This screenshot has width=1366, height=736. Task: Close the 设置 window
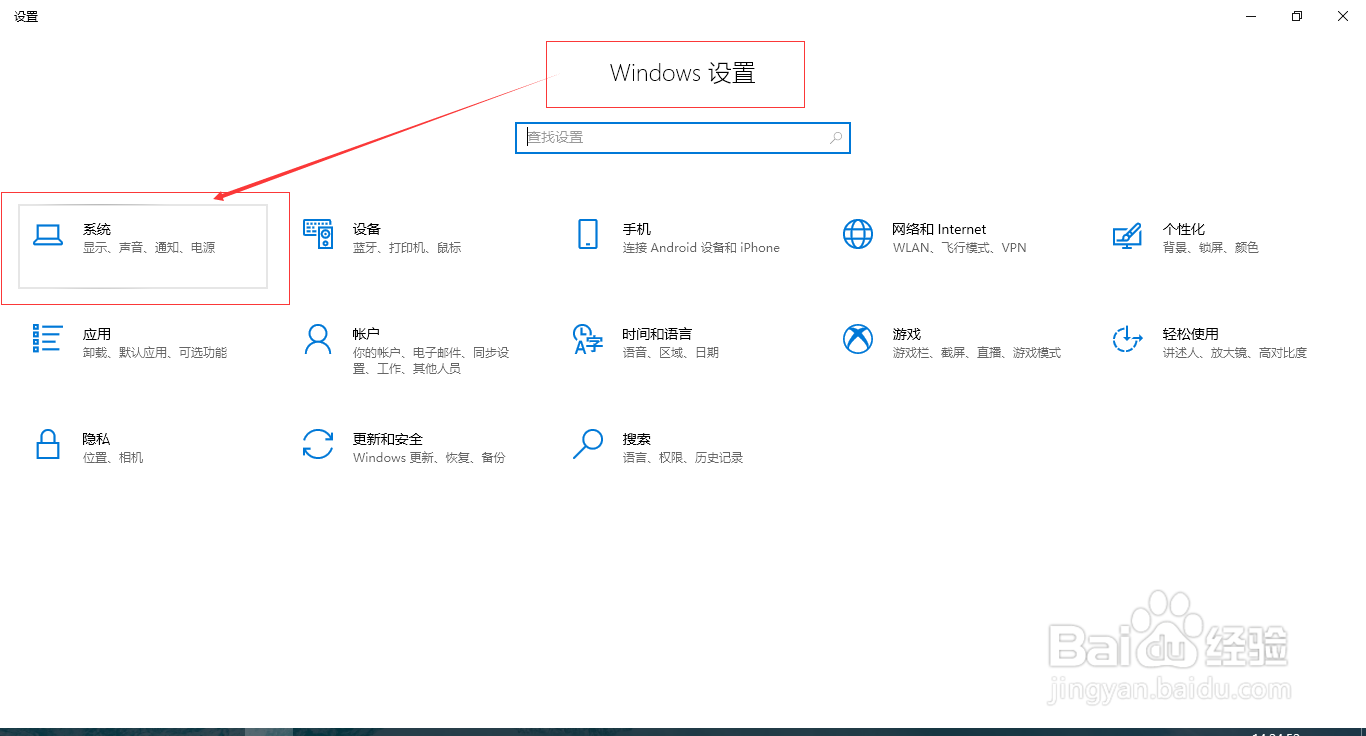pos(1343,16)
